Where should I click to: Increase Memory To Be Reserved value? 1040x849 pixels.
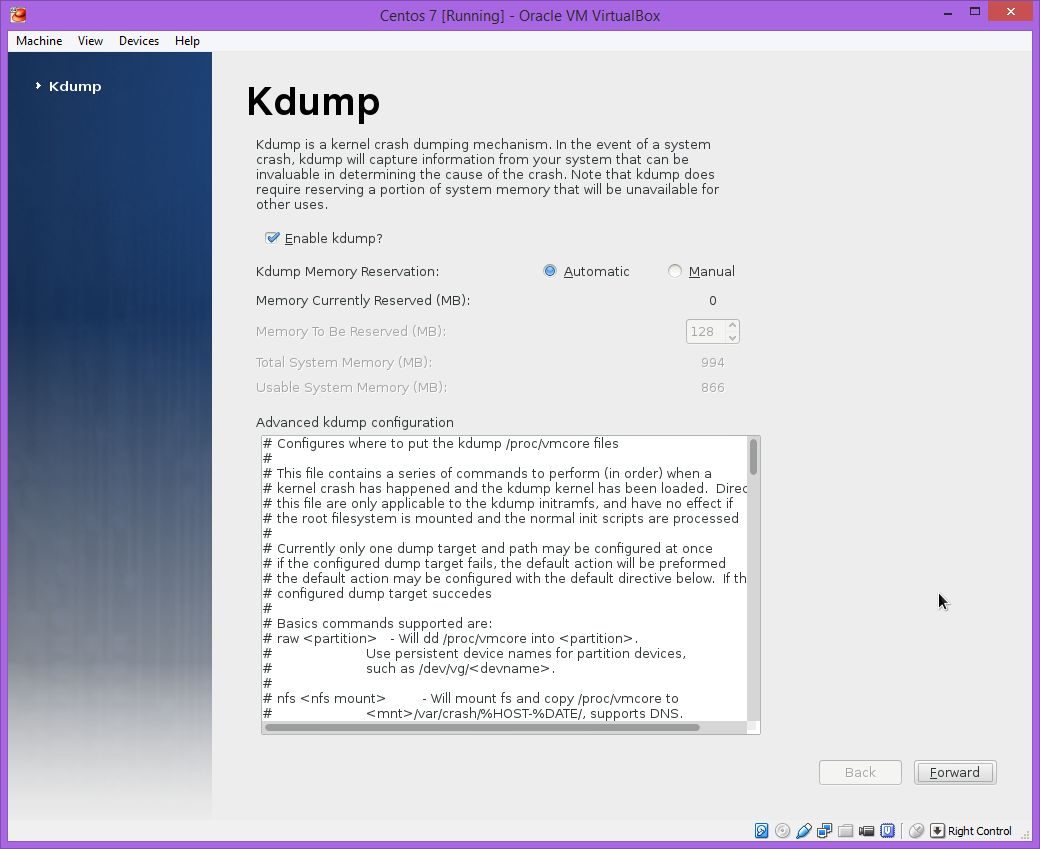point(732,325)
